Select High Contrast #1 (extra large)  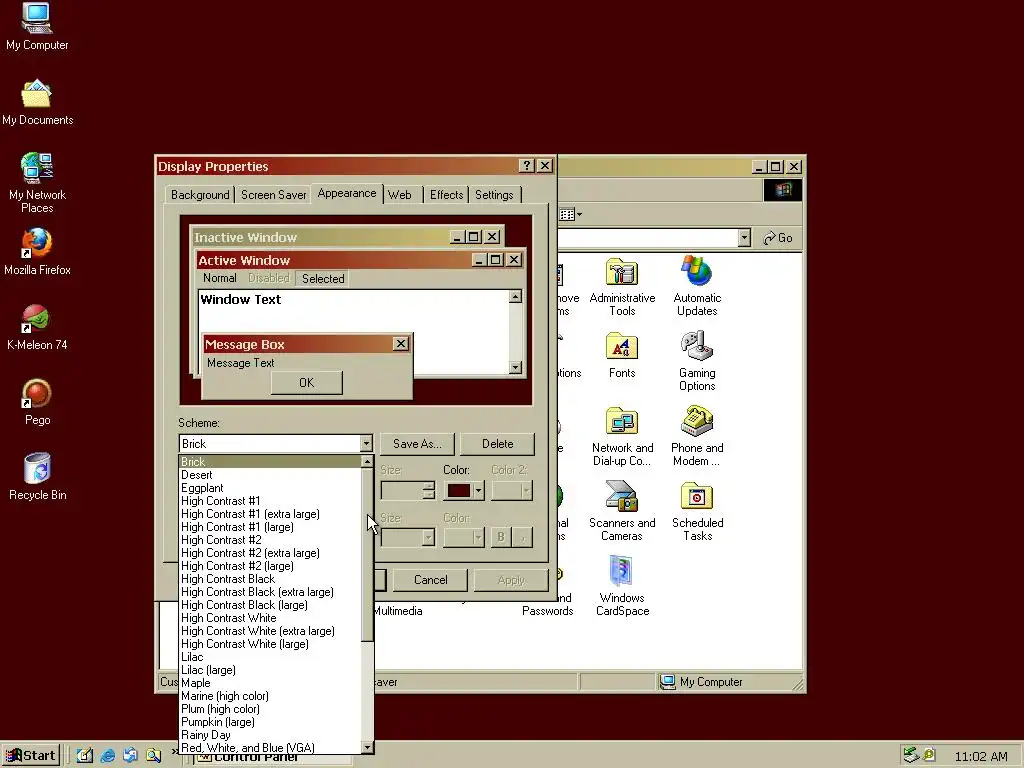(270, 514)
